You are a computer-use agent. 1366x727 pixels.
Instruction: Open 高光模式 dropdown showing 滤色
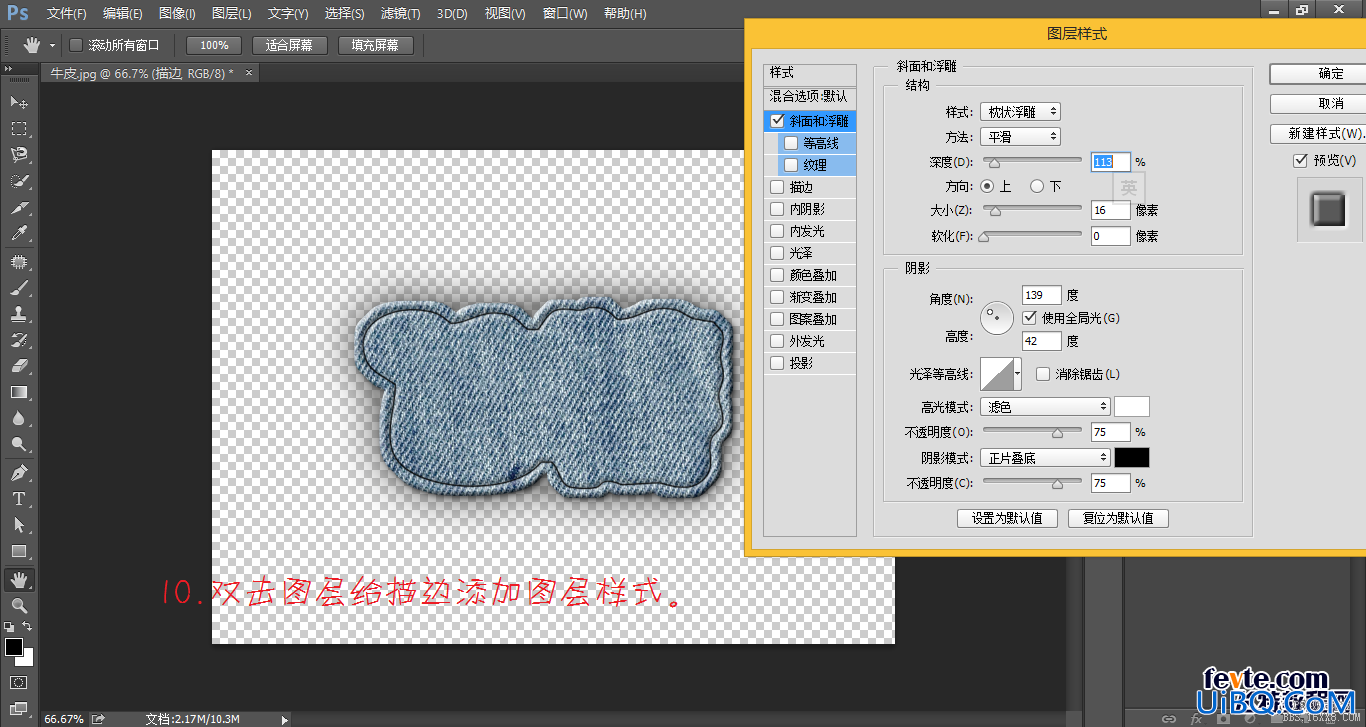tap(1045, 407)
